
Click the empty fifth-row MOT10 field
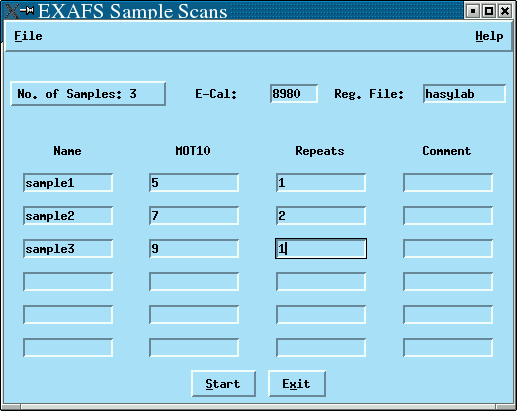pos(194,315)
